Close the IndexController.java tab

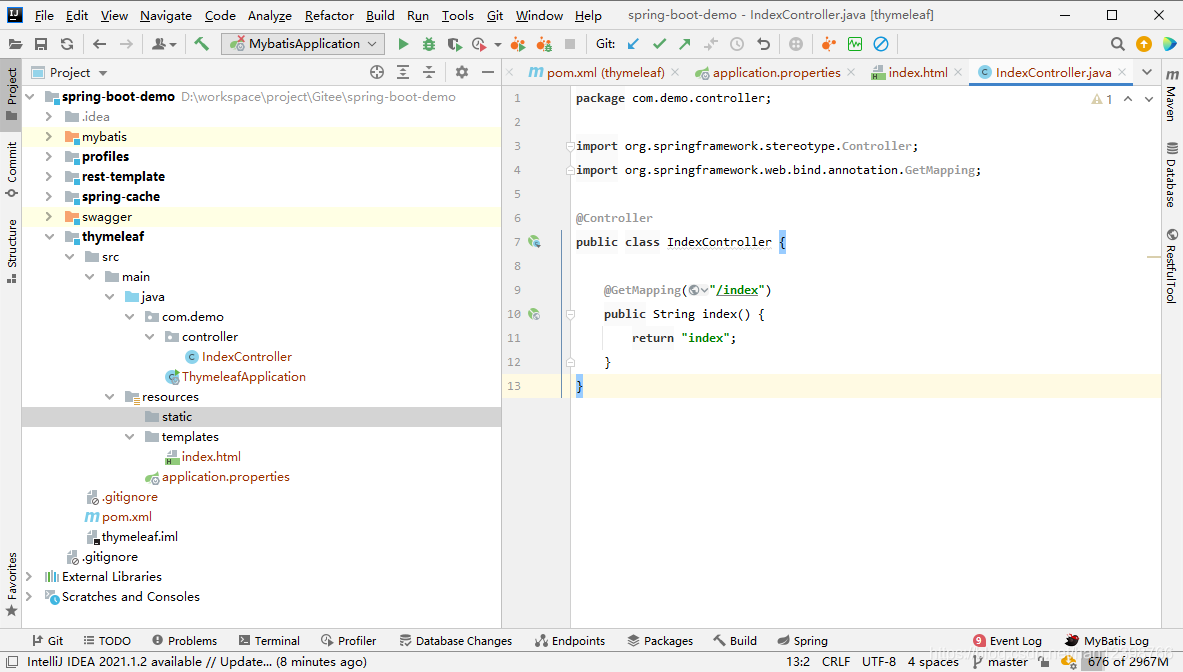[x=1123, y=72]
